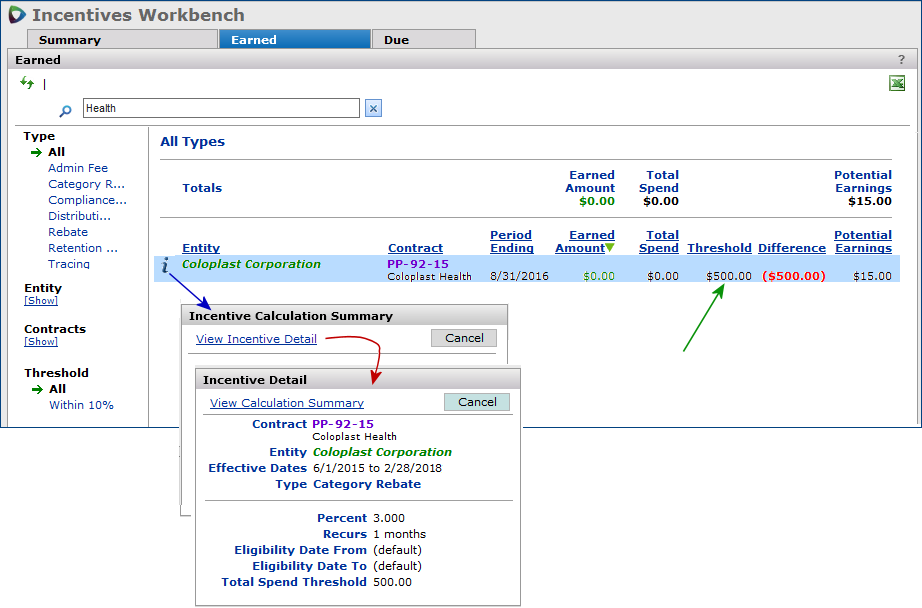Click the info icon beside Coloplast Corporation
Image resolution: width=922 pixels, height=608 pixels.
166,265
